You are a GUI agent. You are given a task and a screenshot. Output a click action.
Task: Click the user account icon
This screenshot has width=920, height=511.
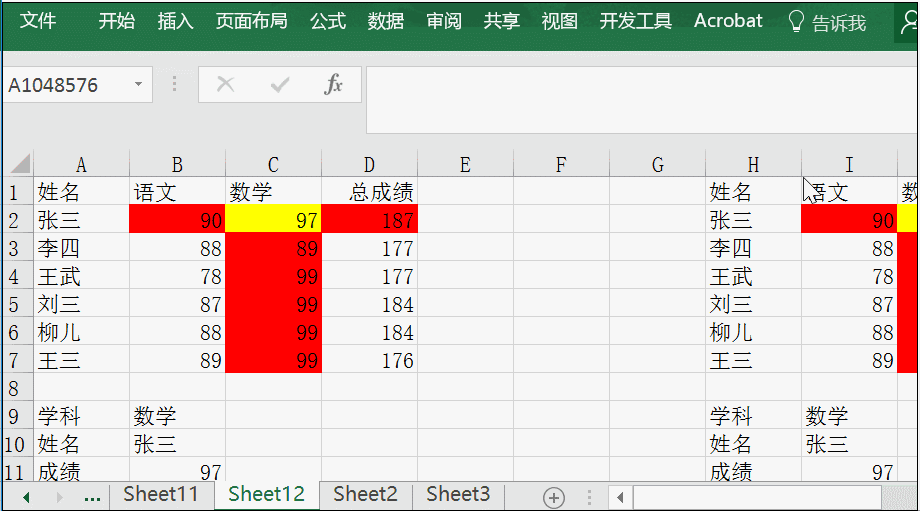point(908,22)
